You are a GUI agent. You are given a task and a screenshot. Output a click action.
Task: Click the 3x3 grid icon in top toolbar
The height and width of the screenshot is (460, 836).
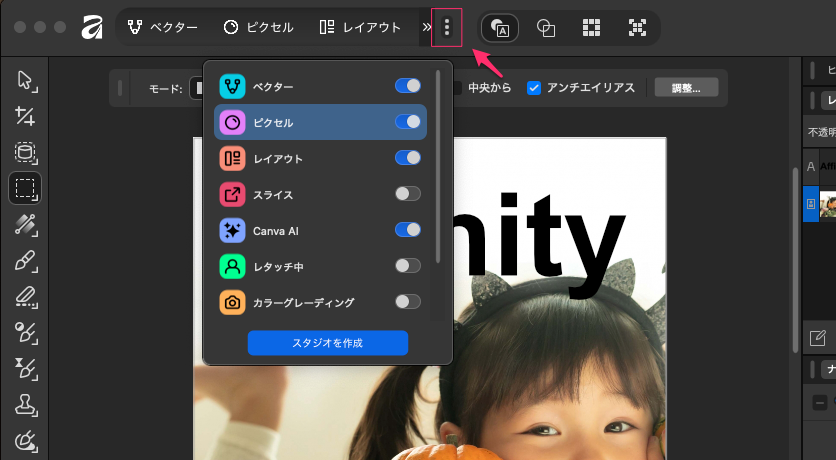point(592,28)
